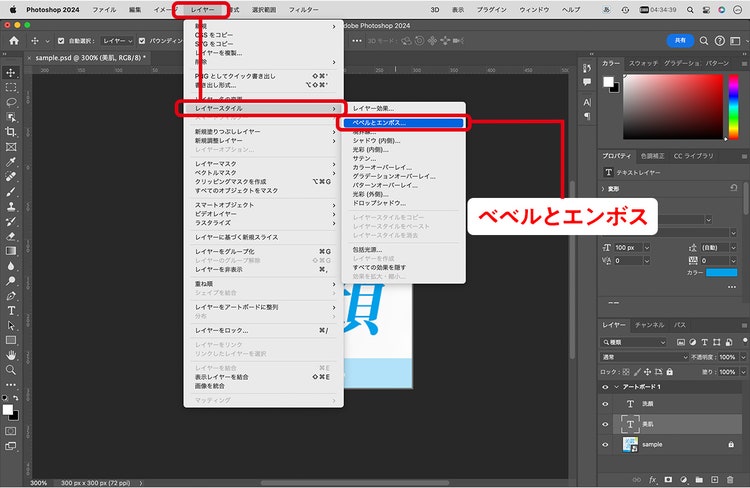Open the layer filter 種類 dropdown
The image size is (750, 488).
point(633,342)
